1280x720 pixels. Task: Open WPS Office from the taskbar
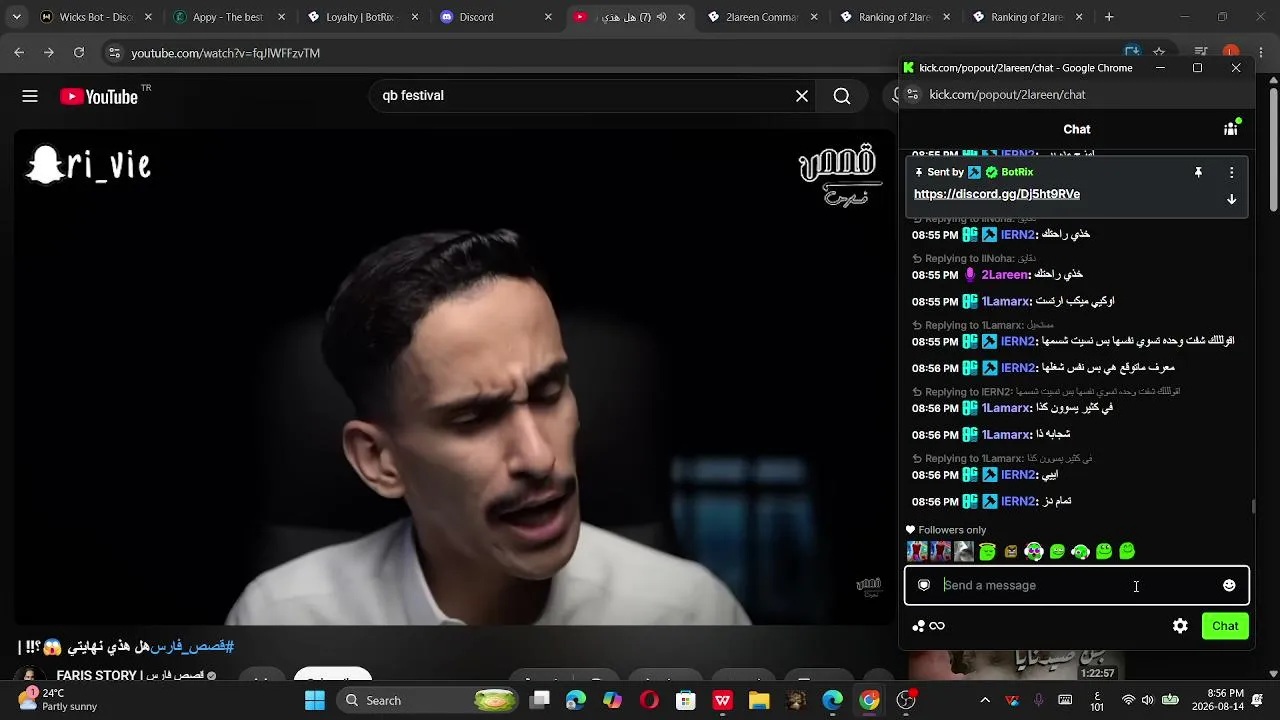point(722,700)
